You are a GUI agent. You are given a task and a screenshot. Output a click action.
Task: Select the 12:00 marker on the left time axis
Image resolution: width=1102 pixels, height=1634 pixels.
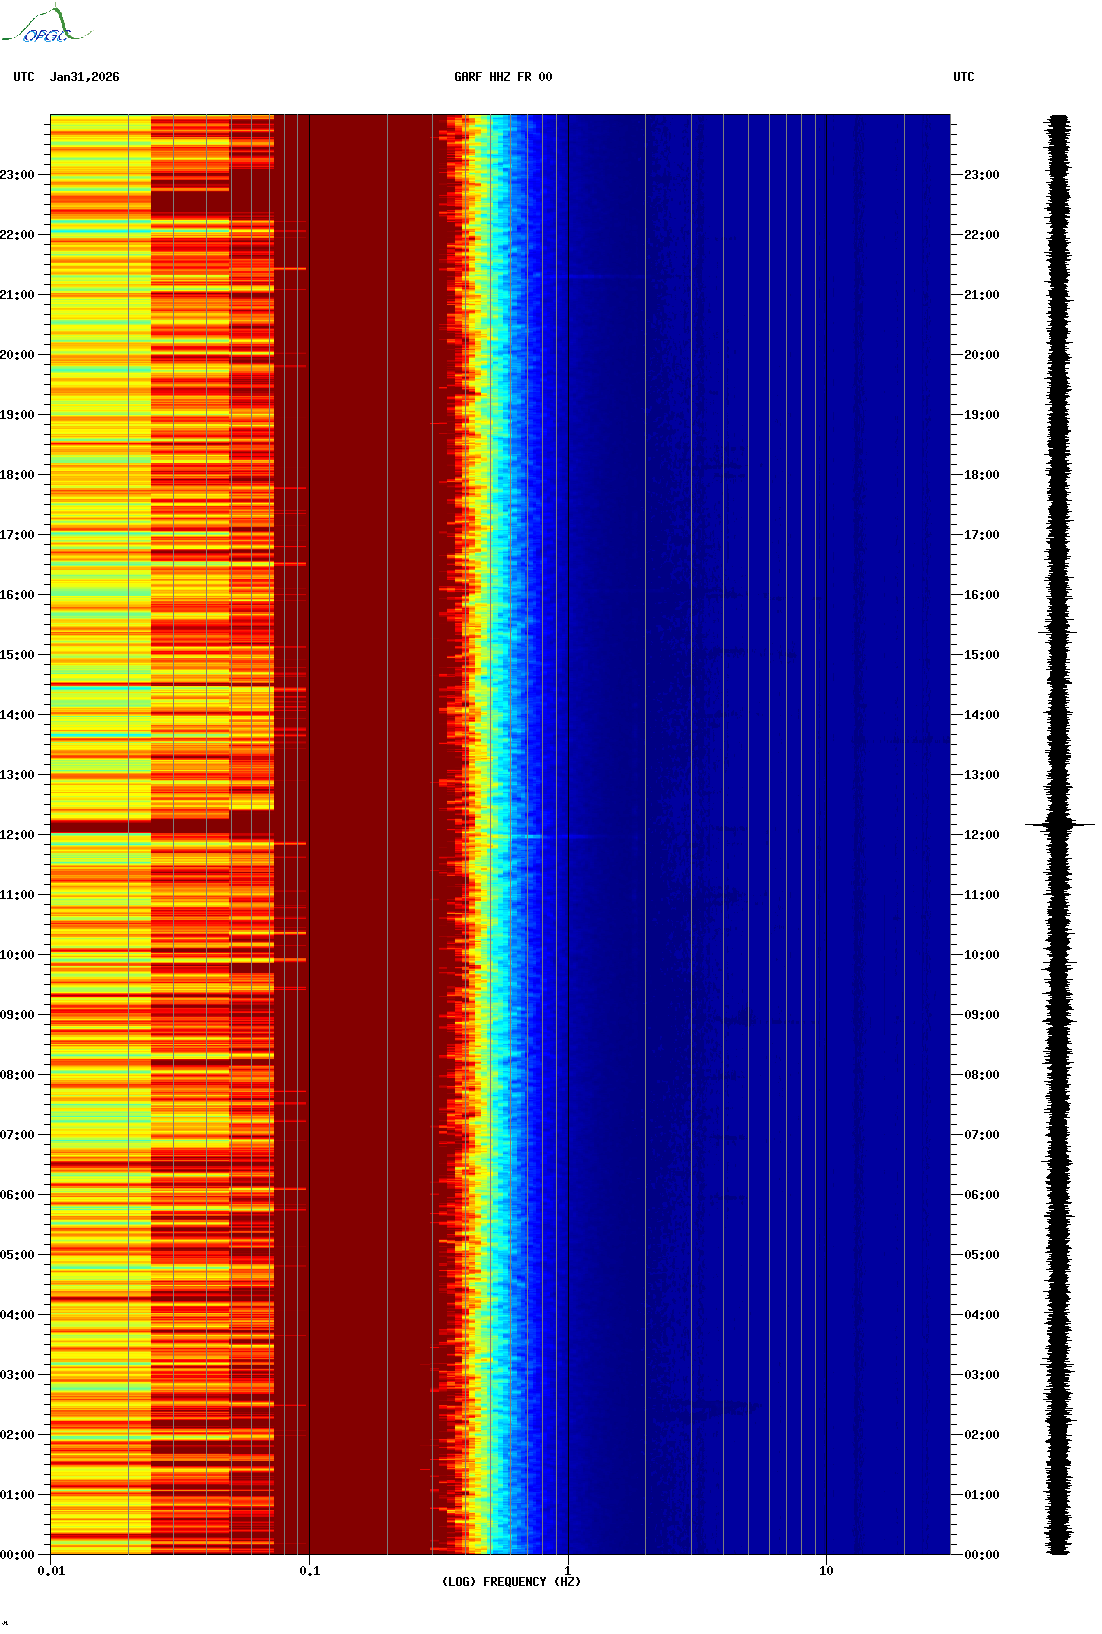coord(17,835)
